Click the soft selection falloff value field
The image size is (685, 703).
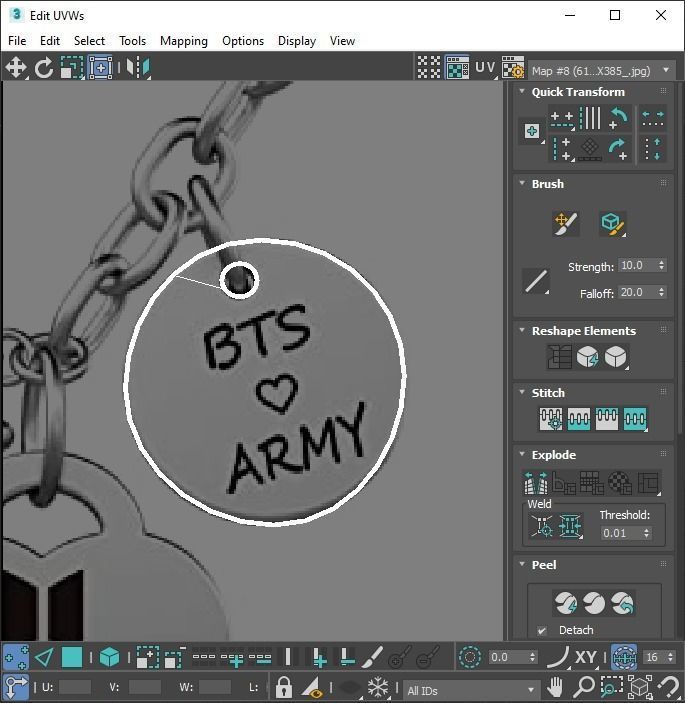pyautogui.click(x=507, y=657)
